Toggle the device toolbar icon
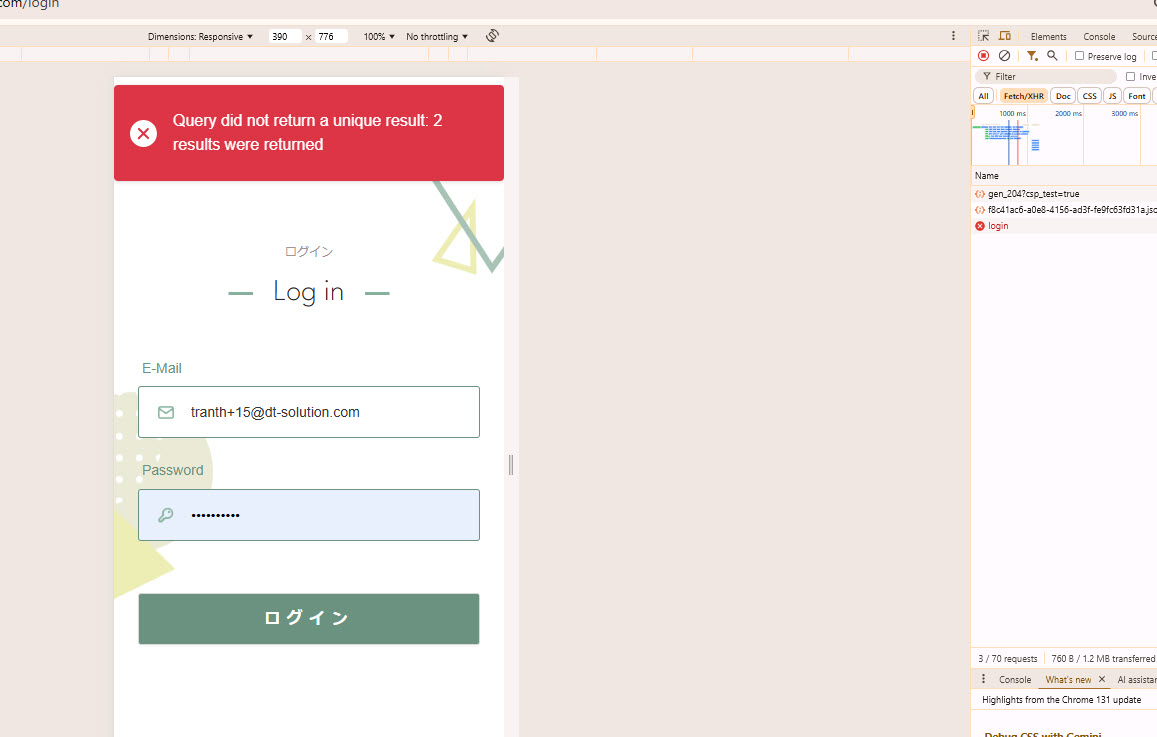Viewport: 1157px width, 737px height. pos(1005,36)
